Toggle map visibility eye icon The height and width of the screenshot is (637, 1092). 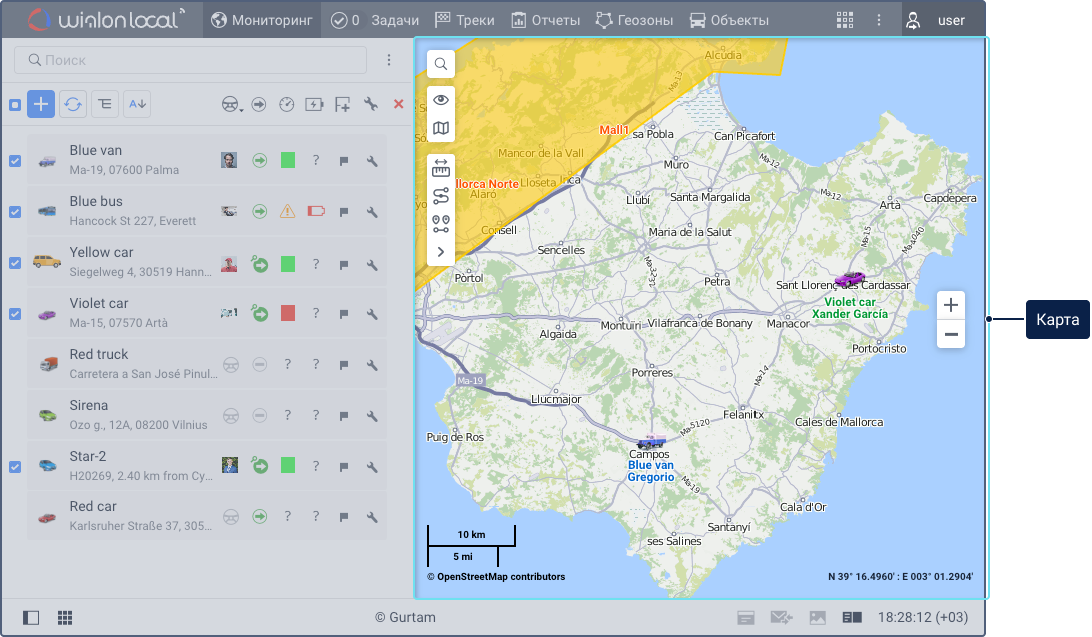coord(441,100)
